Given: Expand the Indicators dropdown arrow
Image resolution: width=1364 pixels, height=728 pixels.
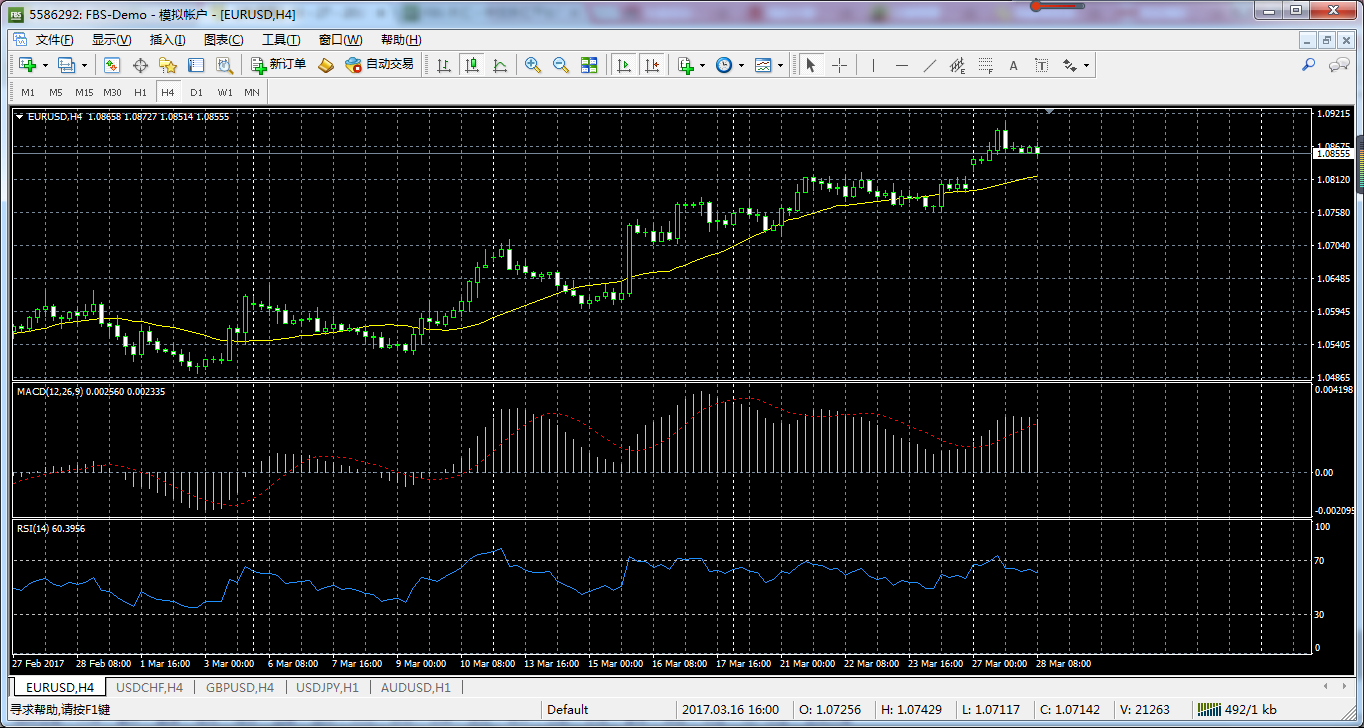Looking at the screenshot, I should click(703, 65).
